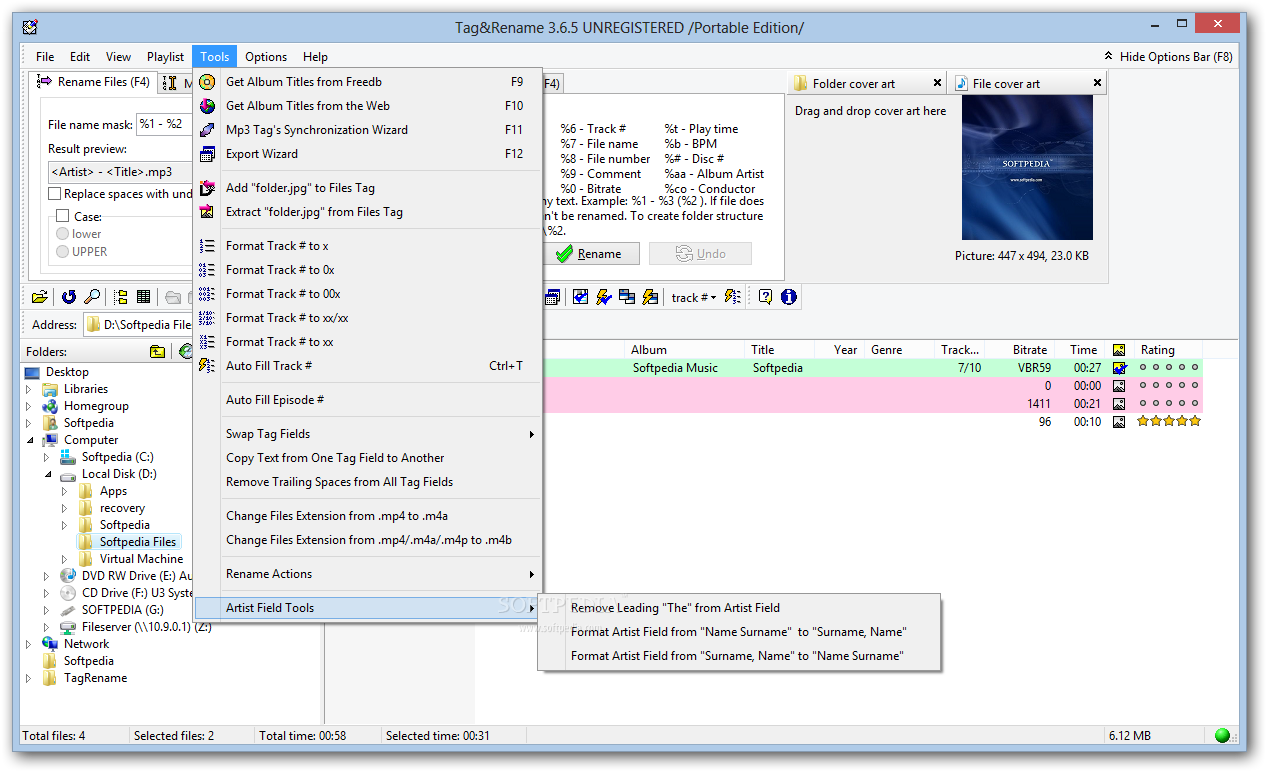Open the Swap Tag Fields submenu

point(367,434)
